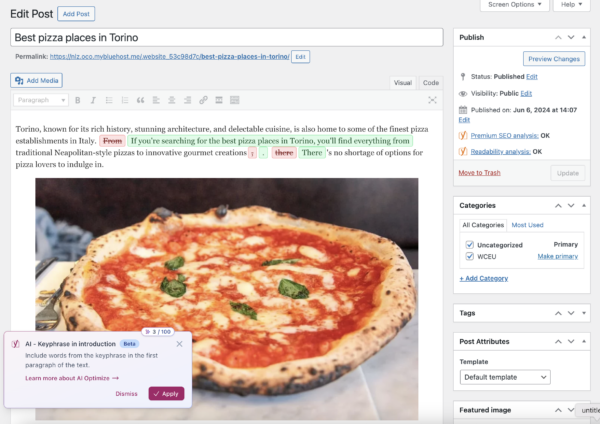Switch to the Code editor tab
The width and height of the screenshot is (600, 424).
pos(430,83)
